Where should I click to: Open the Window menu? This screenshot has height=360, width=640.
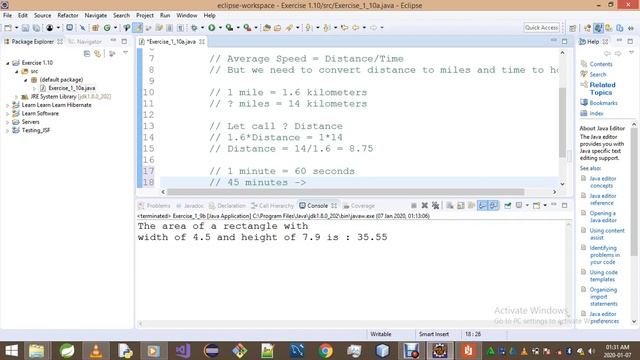tap(187, 16)
